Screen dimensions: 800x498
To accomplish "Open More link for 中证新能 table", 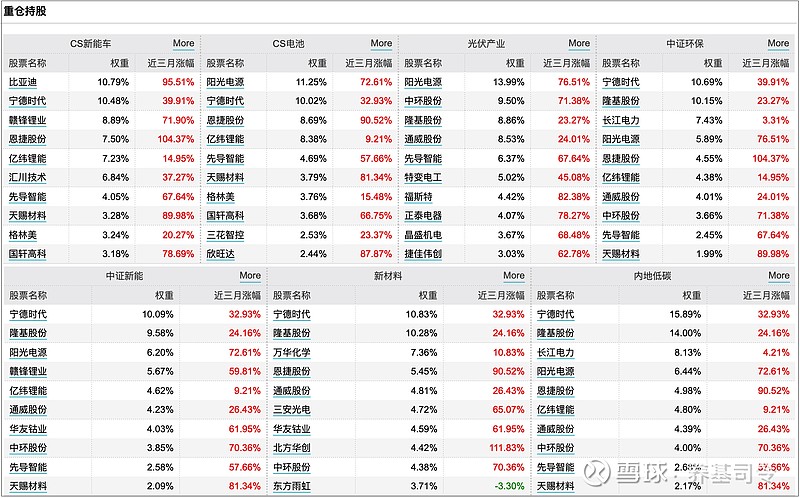I will coord(250,276).
